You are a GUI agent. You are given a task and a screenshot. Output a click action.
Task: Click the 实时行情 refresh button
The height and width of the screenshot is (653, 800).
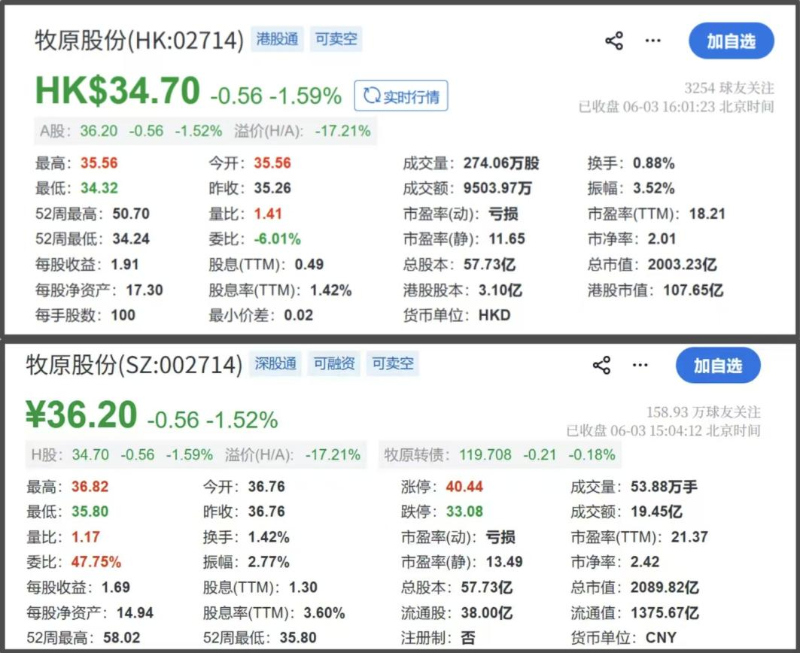tap(401, 96)
